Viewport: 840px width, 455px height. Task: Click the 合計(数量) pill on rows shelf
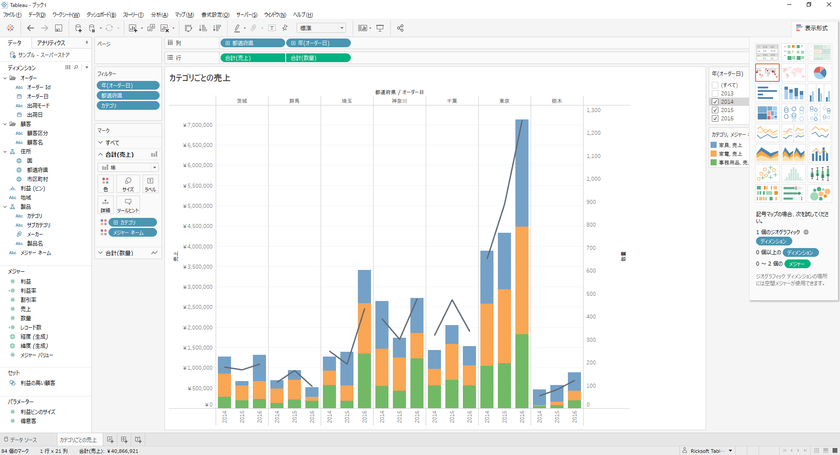click(318, 58)
